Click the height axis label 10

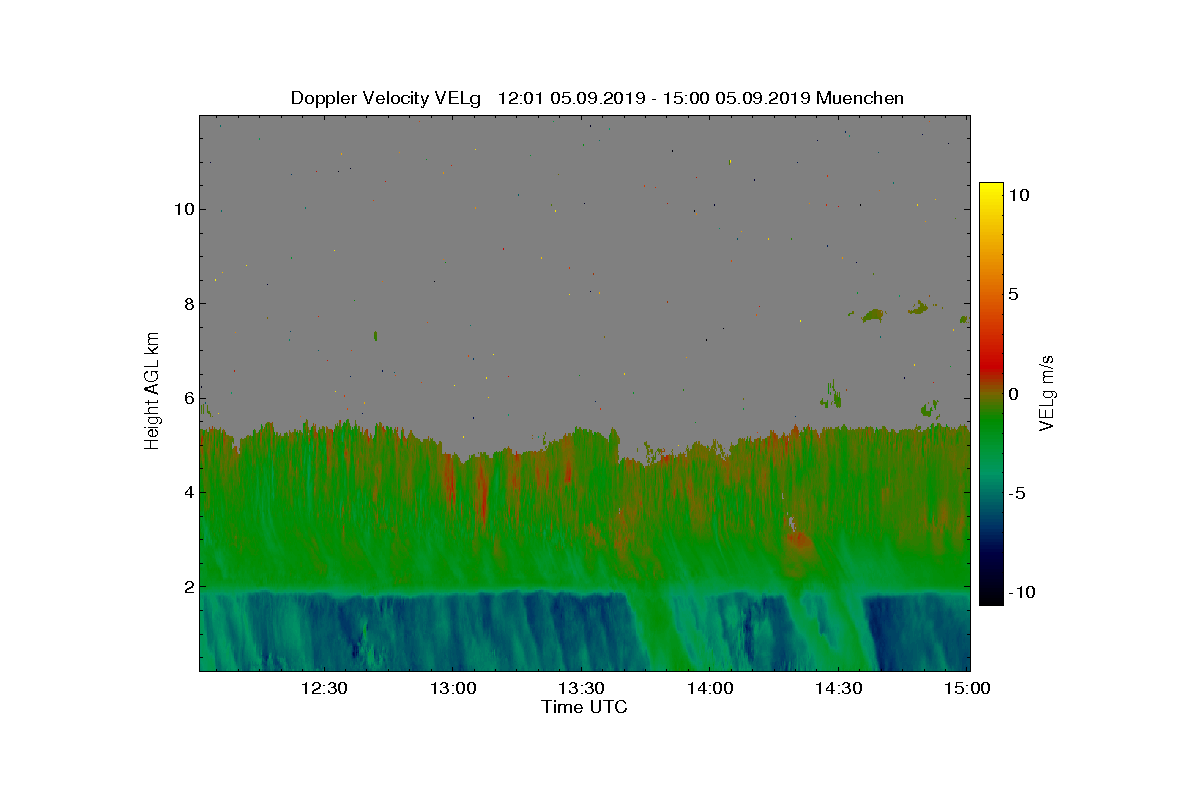point(182,209)
